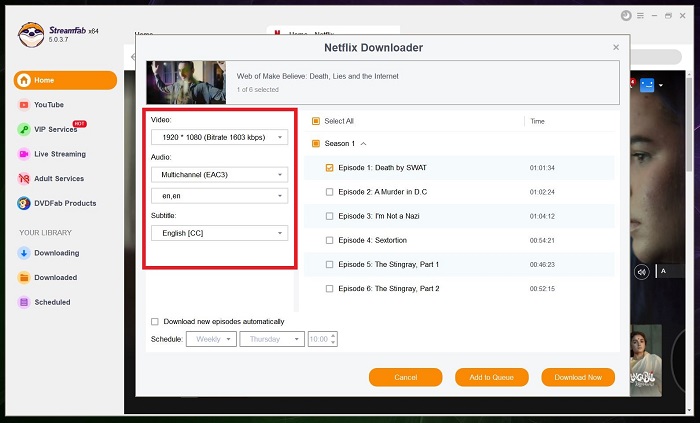The image size is (700, 423).
Task: Toggle the Select All checkbox
Action: pos(316,121)
